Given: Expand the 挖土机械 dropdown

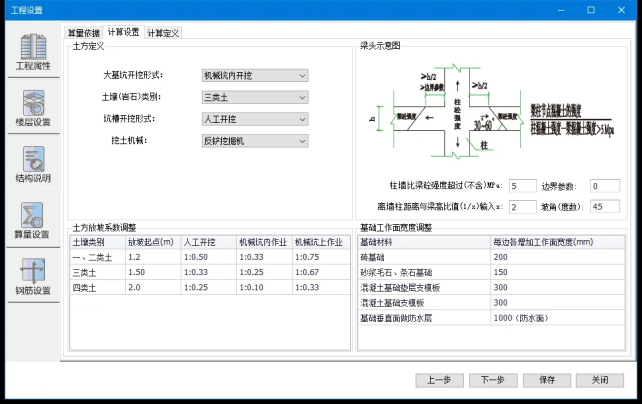Looking at the screenshot, I should [x=255, y=141].
